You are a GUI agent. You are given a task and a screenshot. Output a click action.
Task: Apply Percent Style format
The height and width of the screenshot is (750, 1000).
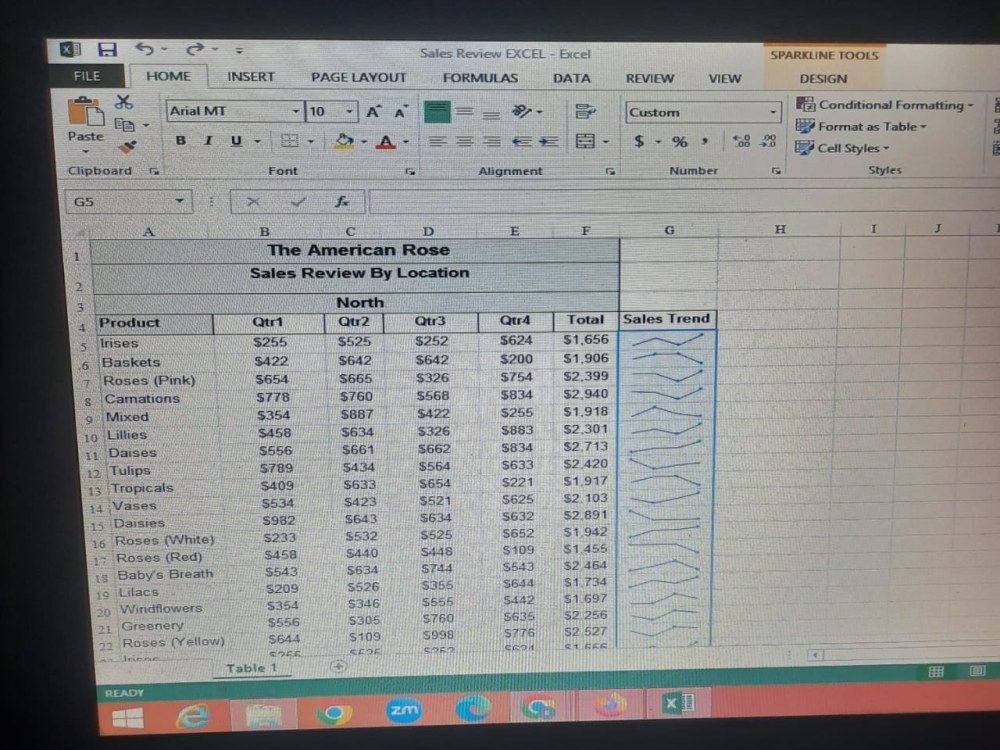tap(680, 142)
